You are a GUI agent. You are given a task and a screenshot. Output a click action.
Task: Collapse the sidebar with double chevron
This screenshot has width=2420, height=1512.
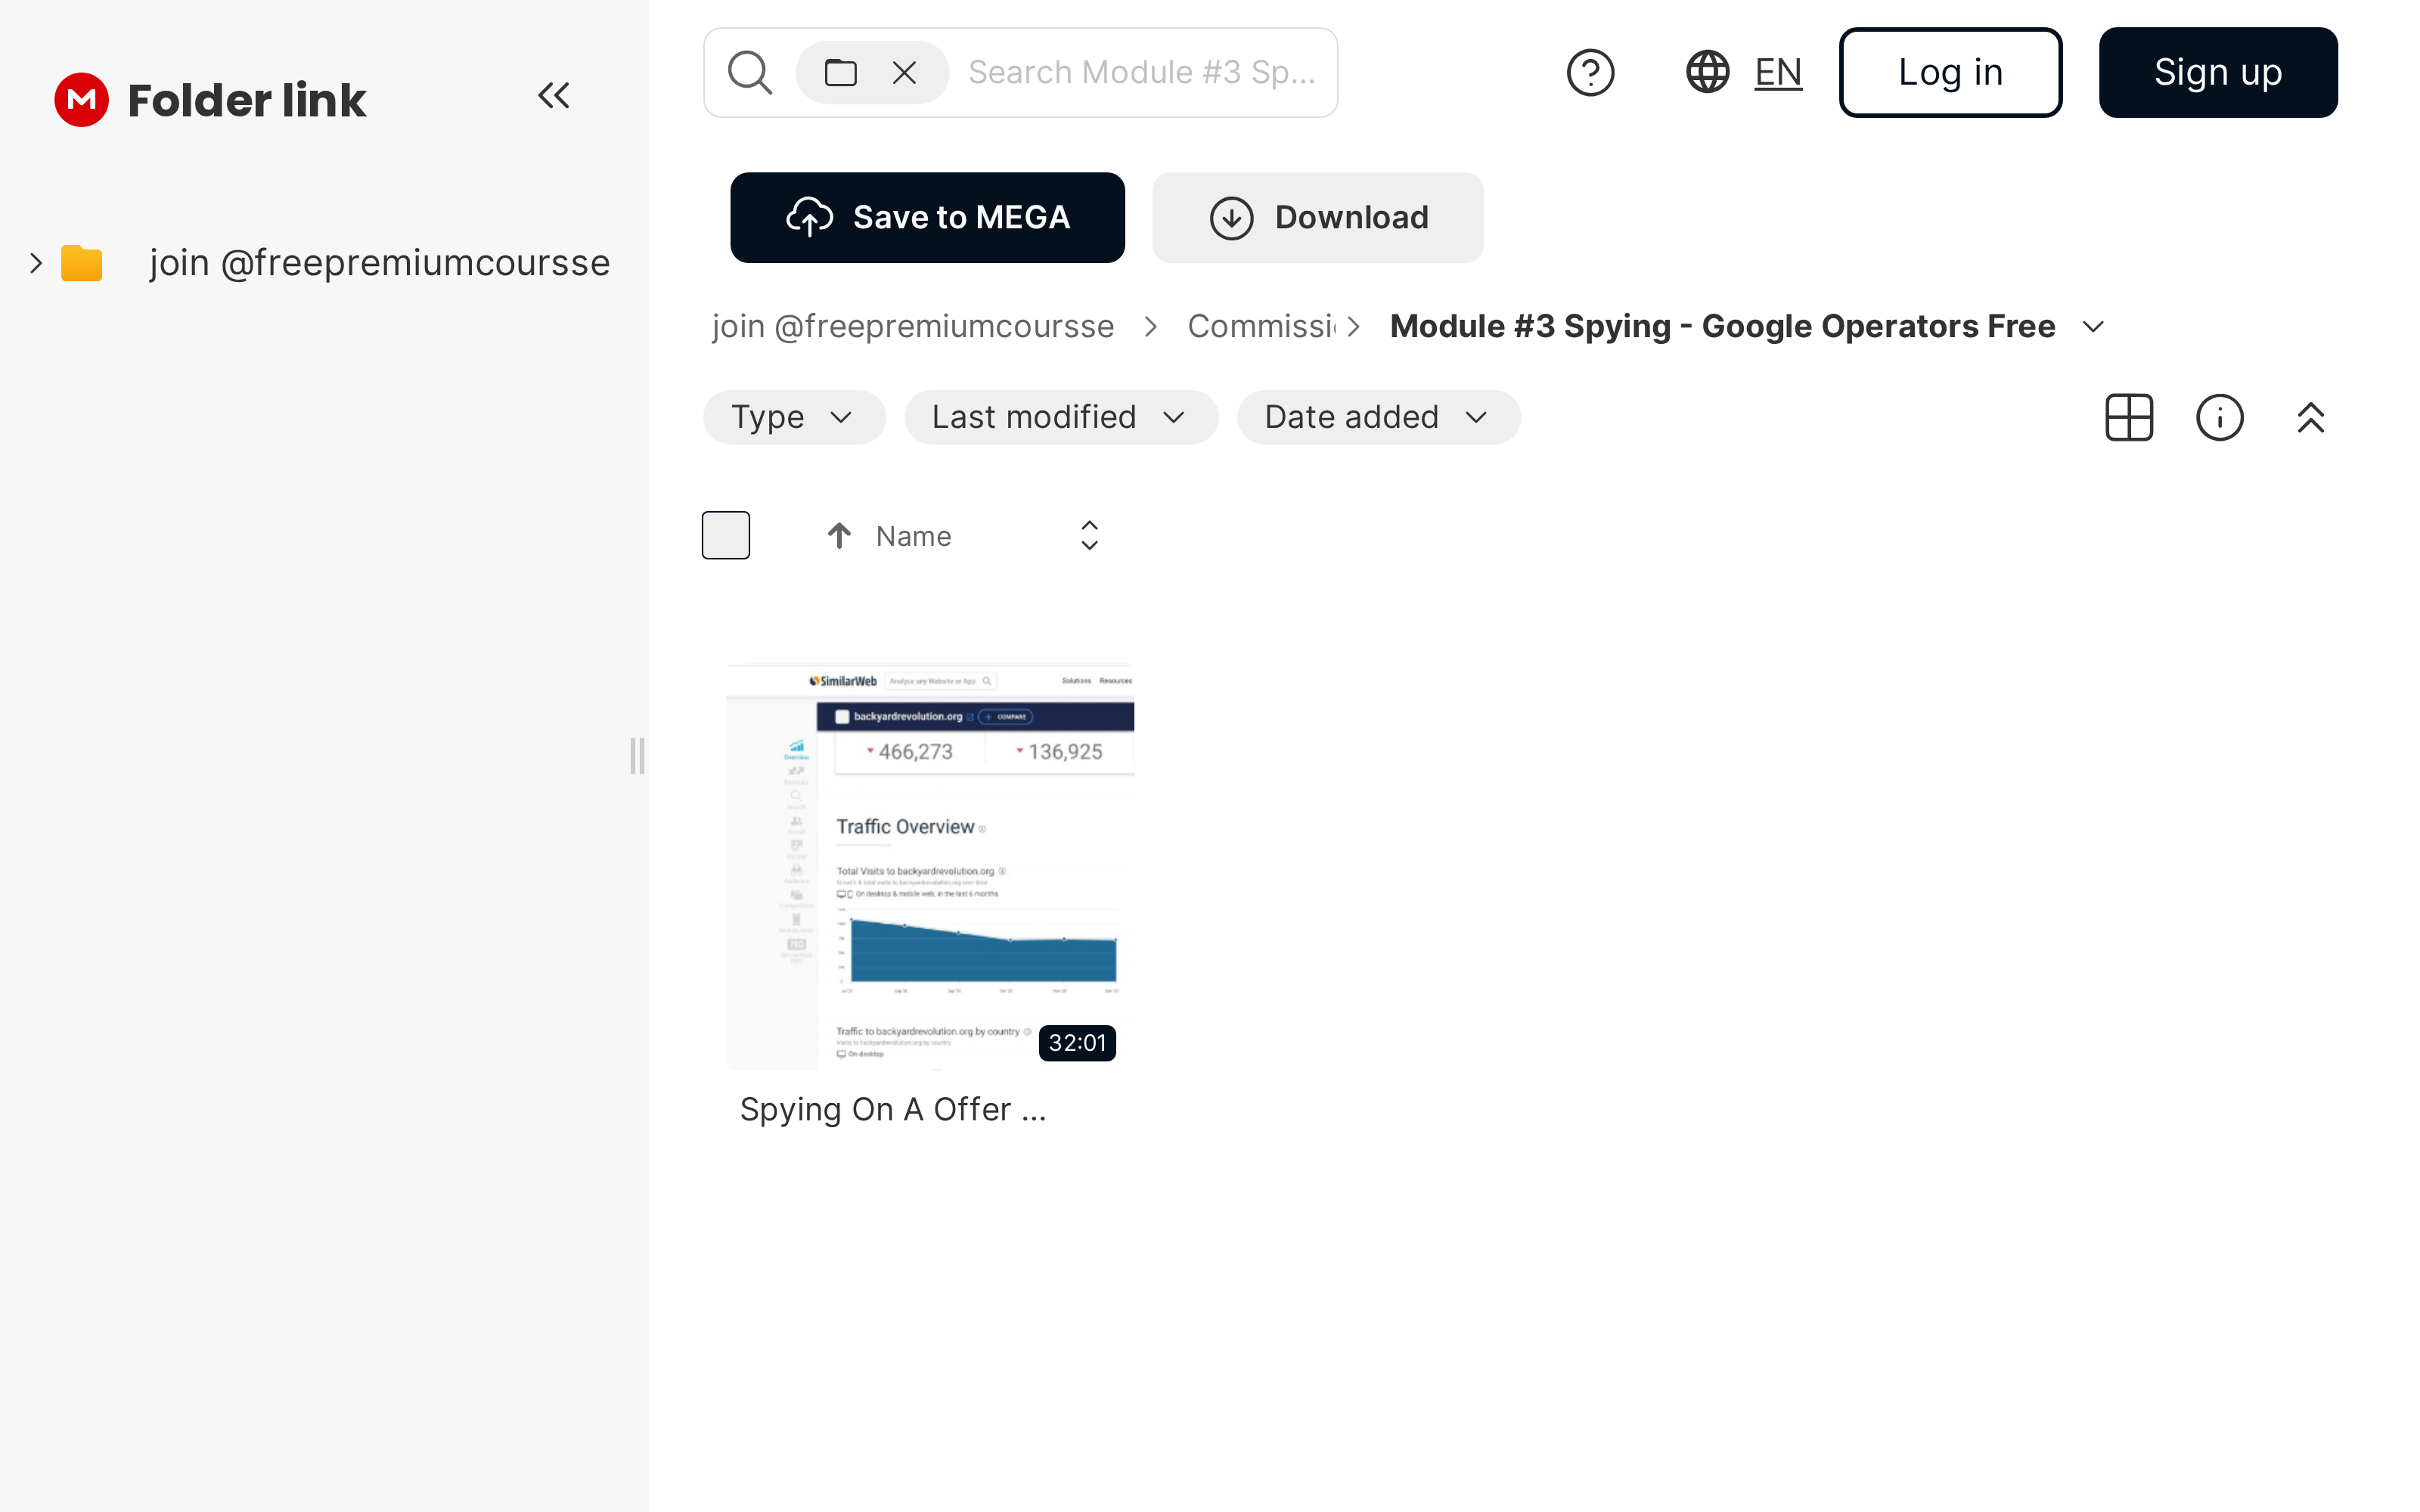tap(554, 96)
